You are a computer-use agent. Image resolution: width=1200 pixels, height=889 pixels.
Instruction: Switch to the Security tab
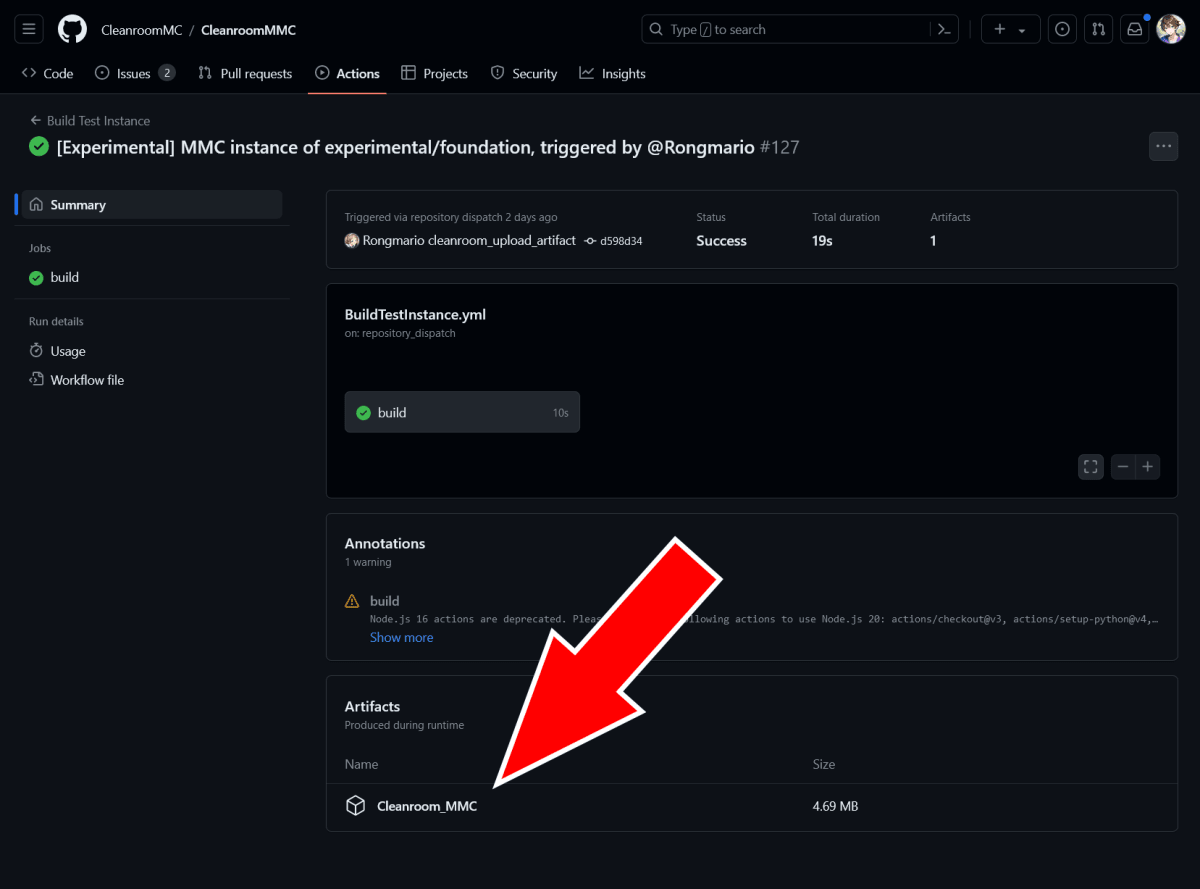point(523,73)
